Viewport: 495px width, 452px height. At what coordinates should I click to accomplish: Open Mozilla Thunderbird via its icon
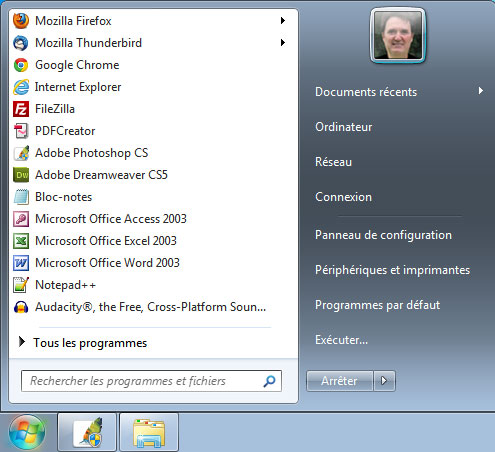(21, 43)
